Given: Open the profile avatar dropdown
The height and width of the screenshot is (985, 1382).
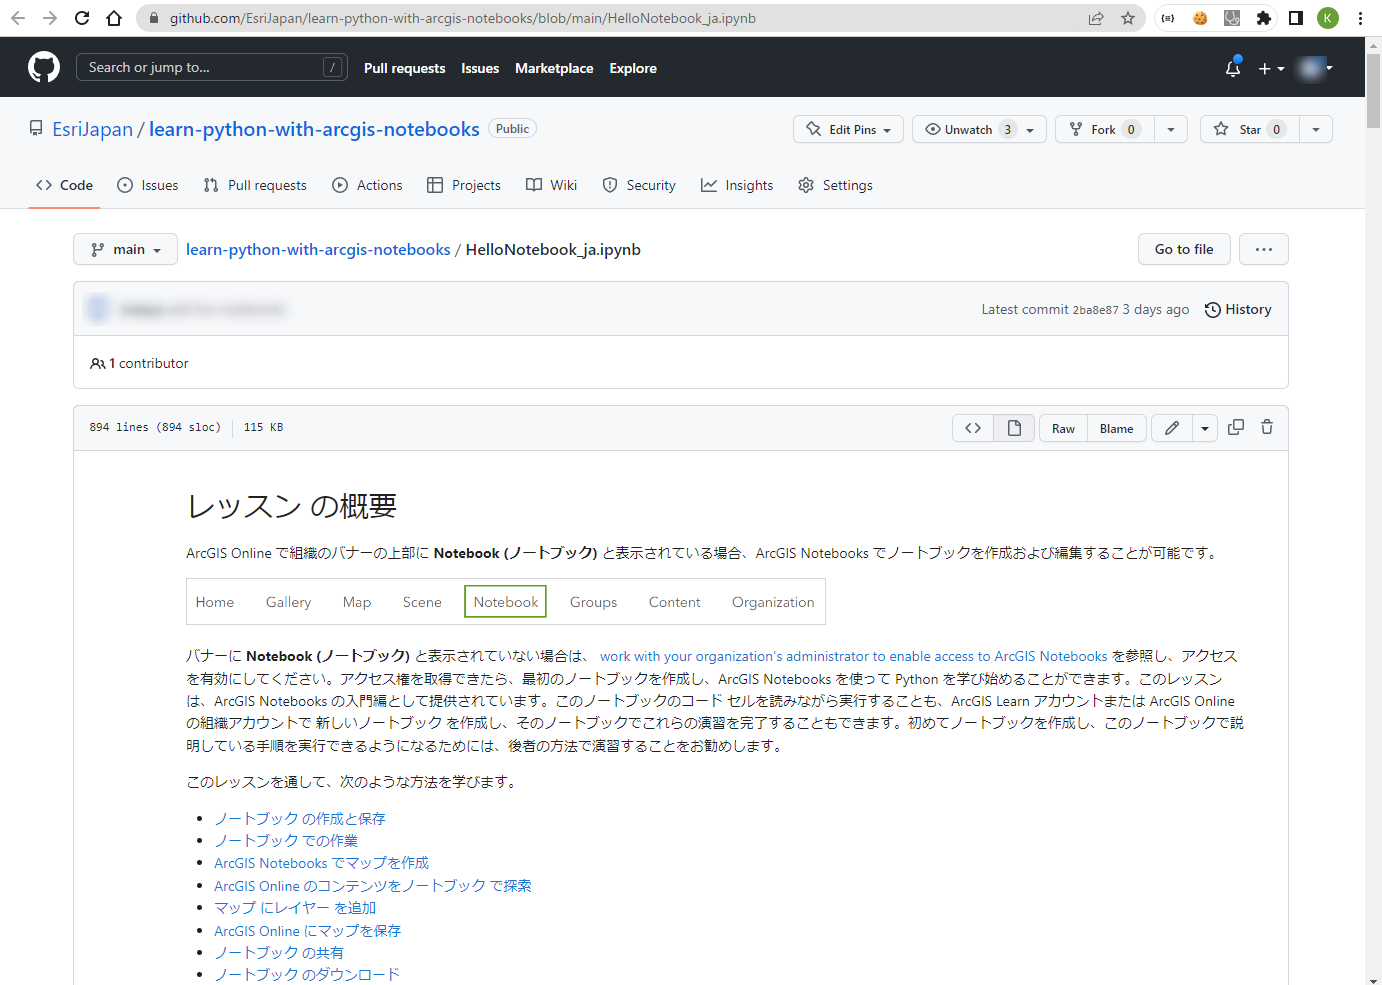Looking at the screenshot, I should (x=1314, y=68).
